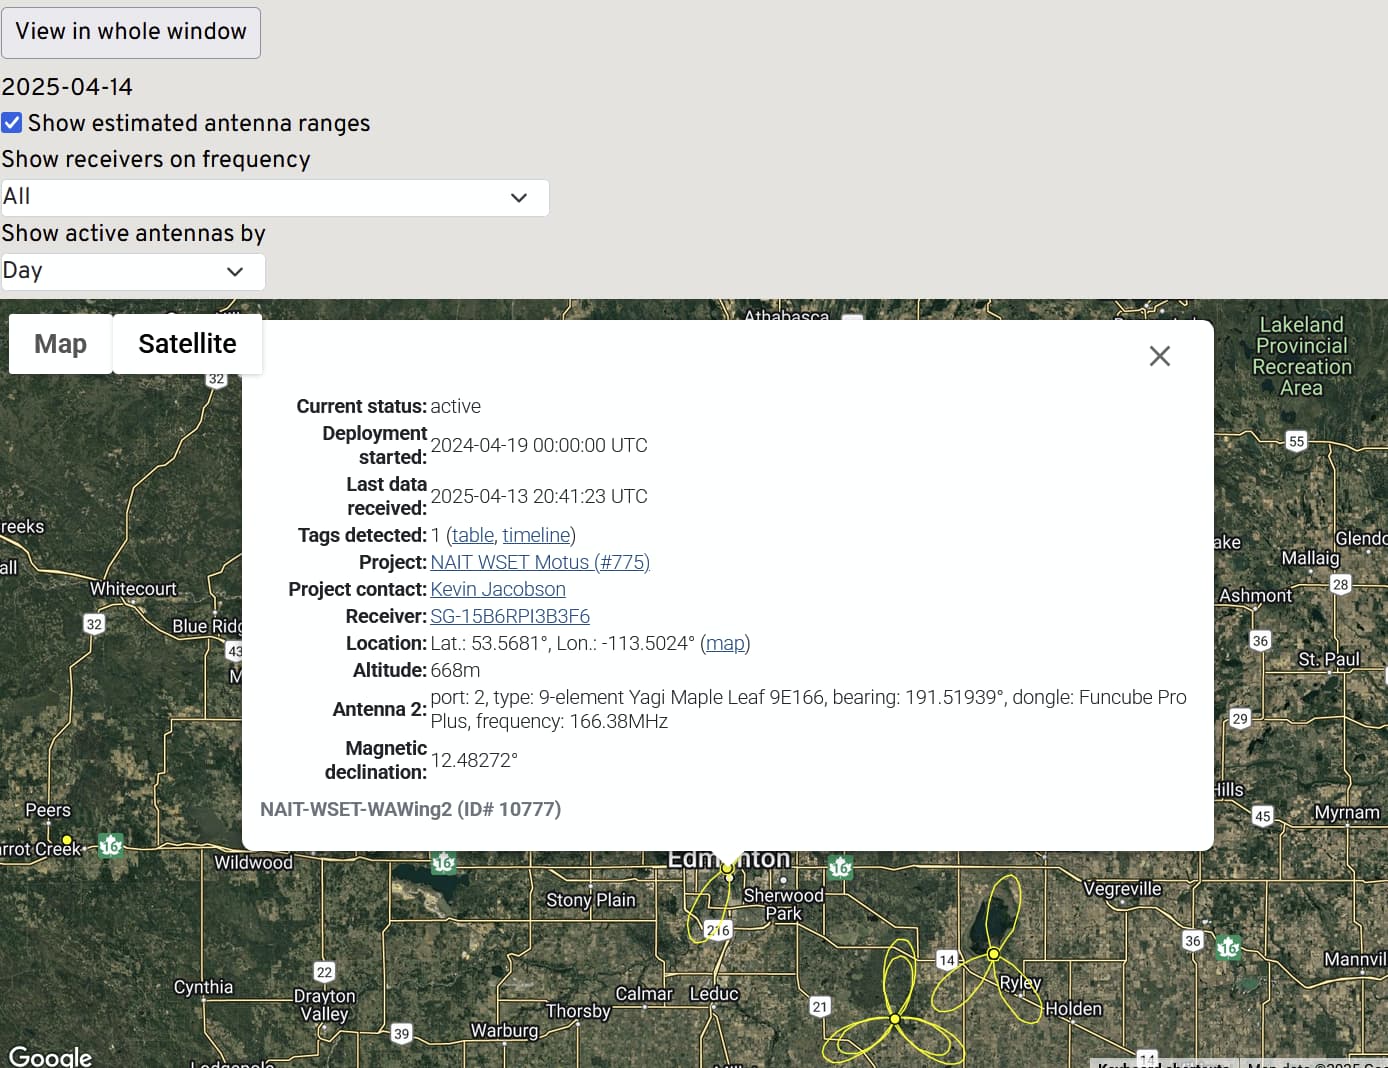The image size is (1388, 1068).
Task: Open the Kevin Jacobson contact link
Action: tap(498, 589)
